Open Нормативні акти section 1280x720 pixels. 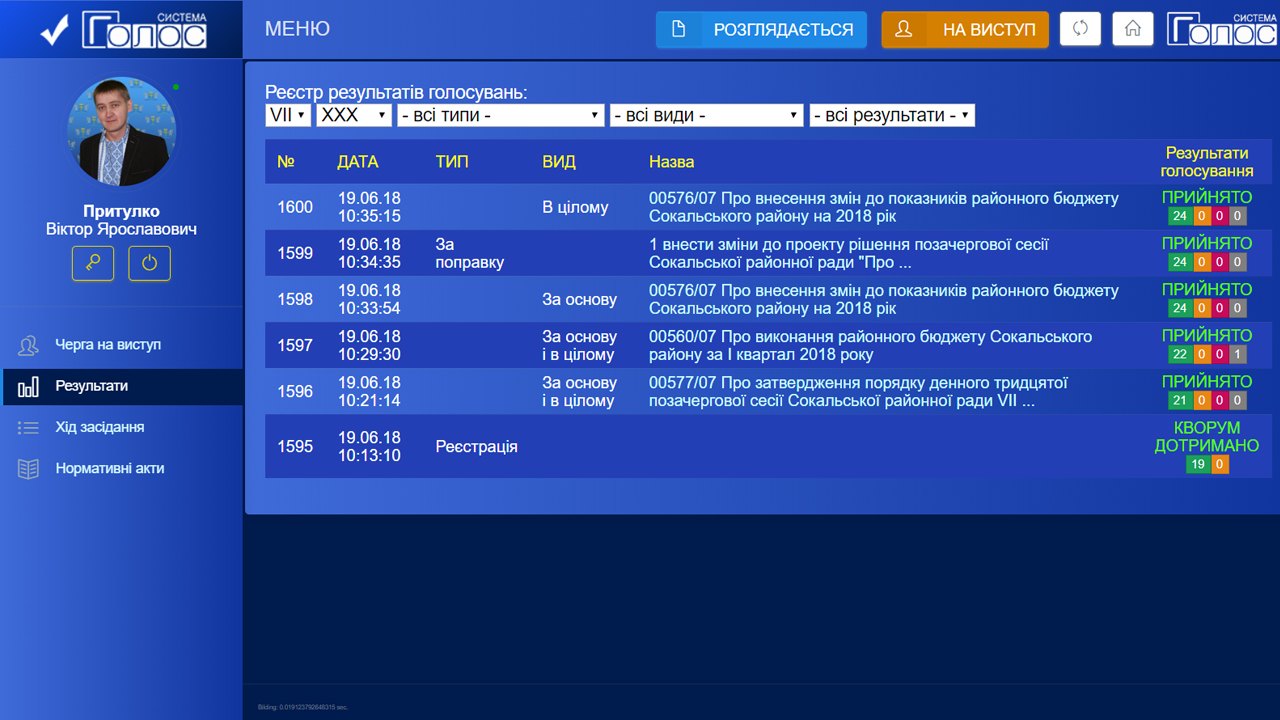pyautogui.click(x=110, y=468)
